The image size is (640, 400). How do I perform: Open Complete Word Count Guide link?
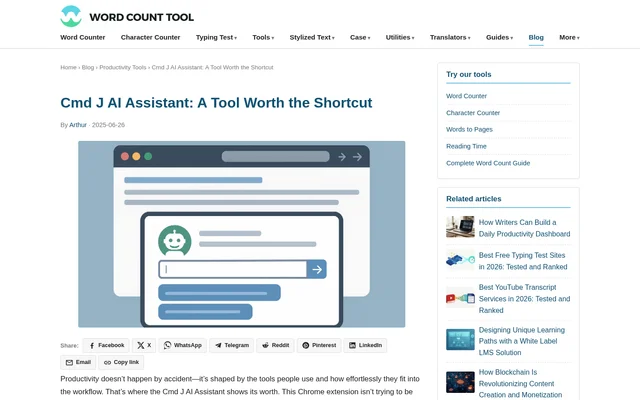488,163
